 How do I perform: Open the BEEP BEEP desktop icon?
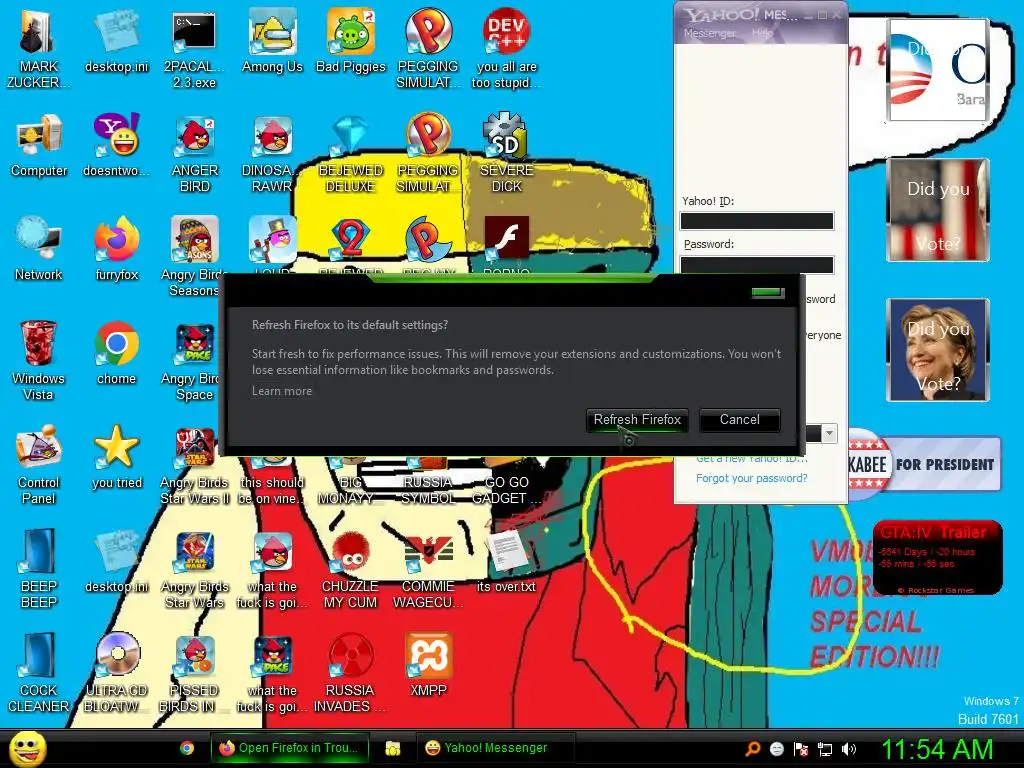click(x=39, y=568)
